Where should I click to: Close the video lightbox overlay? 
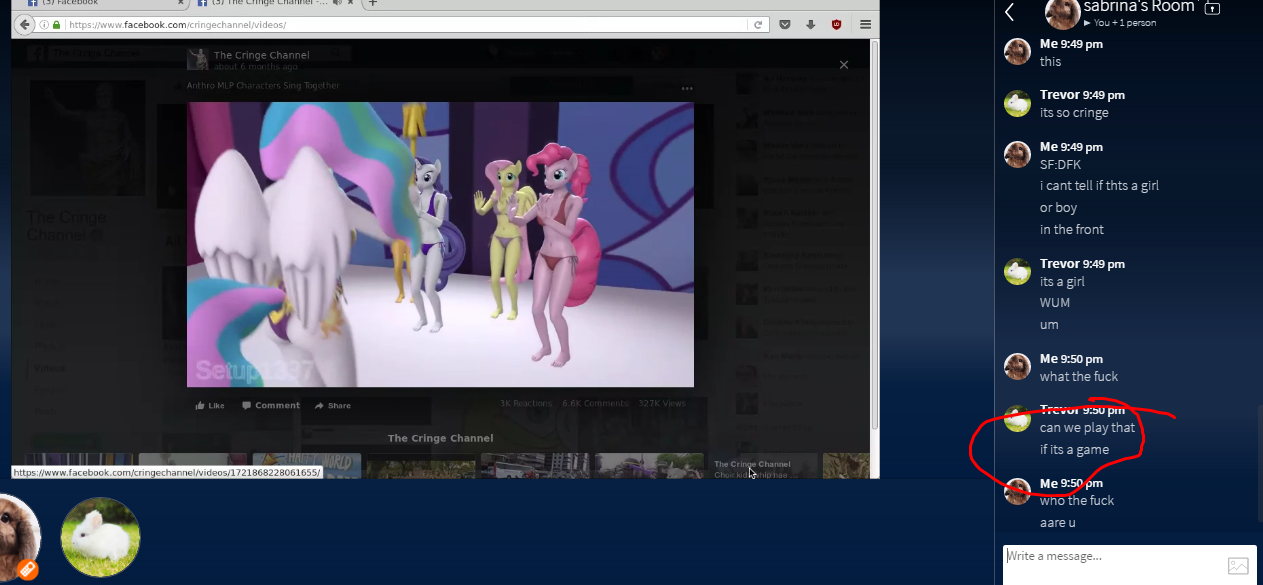point(843,65)
